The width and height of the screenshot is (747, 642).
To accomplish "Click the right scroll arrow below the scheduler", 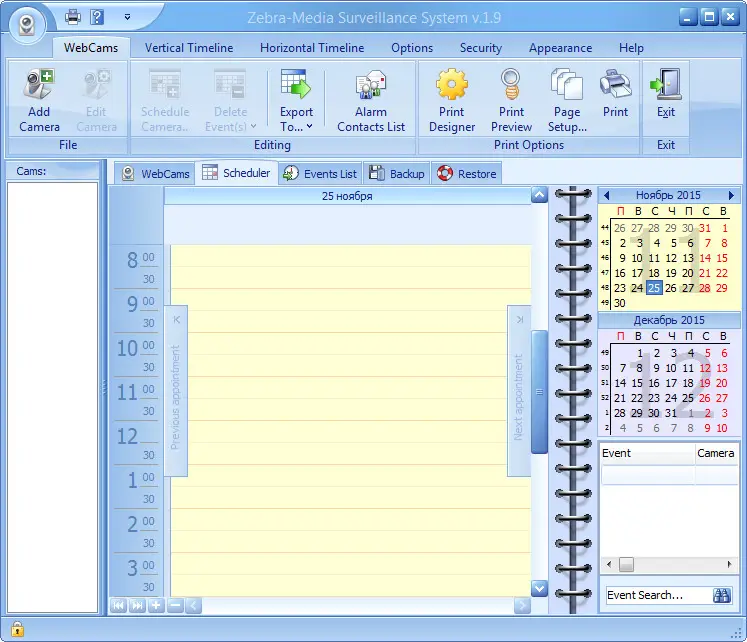I will click(522, 605).
